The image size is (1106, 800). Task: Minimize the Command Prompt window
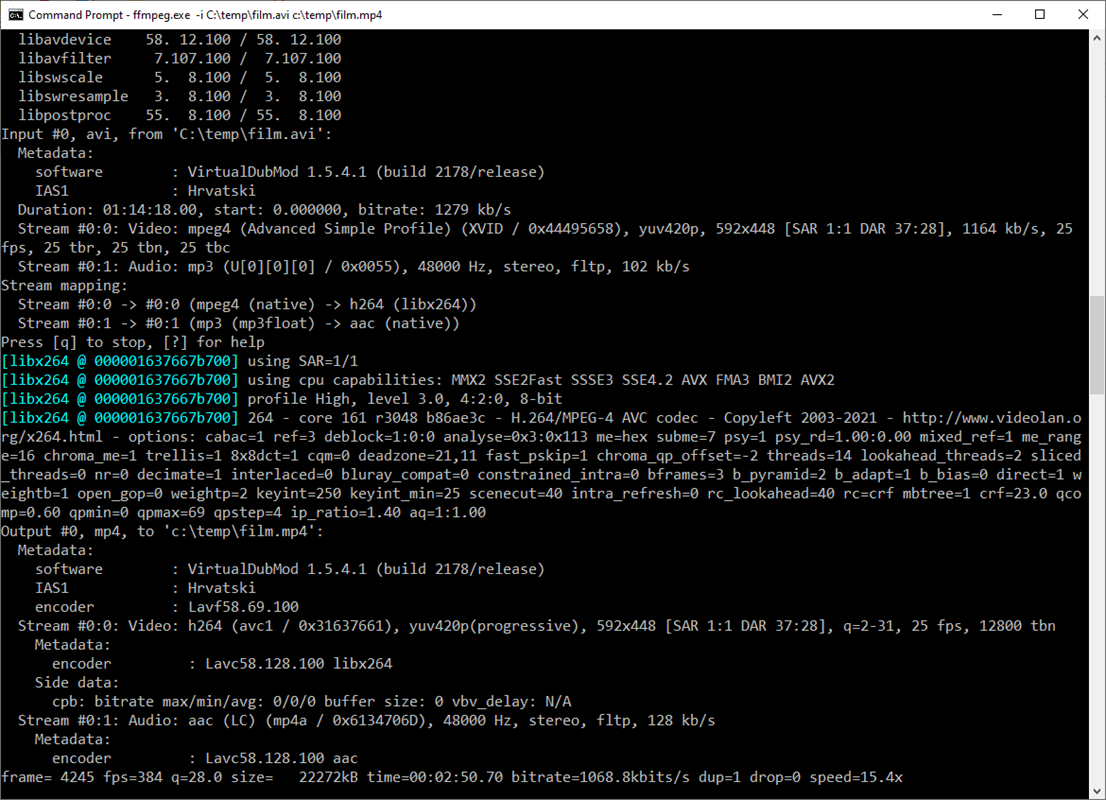997,15
